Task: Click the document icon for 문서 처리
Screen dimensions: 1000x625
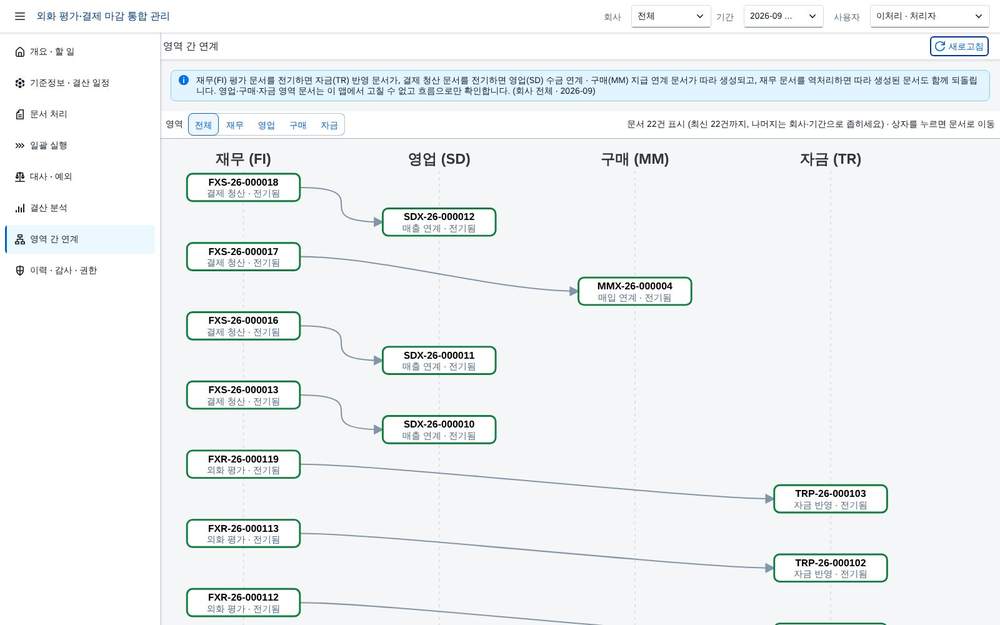Action: [20, 114]
